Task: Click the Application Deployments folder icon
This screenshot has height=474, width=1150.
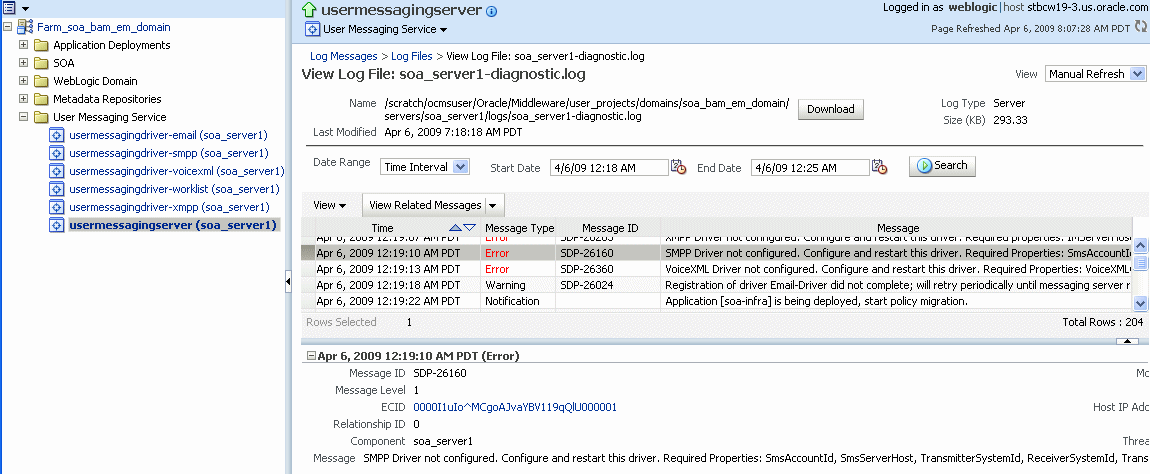Action: click(41, 45)
